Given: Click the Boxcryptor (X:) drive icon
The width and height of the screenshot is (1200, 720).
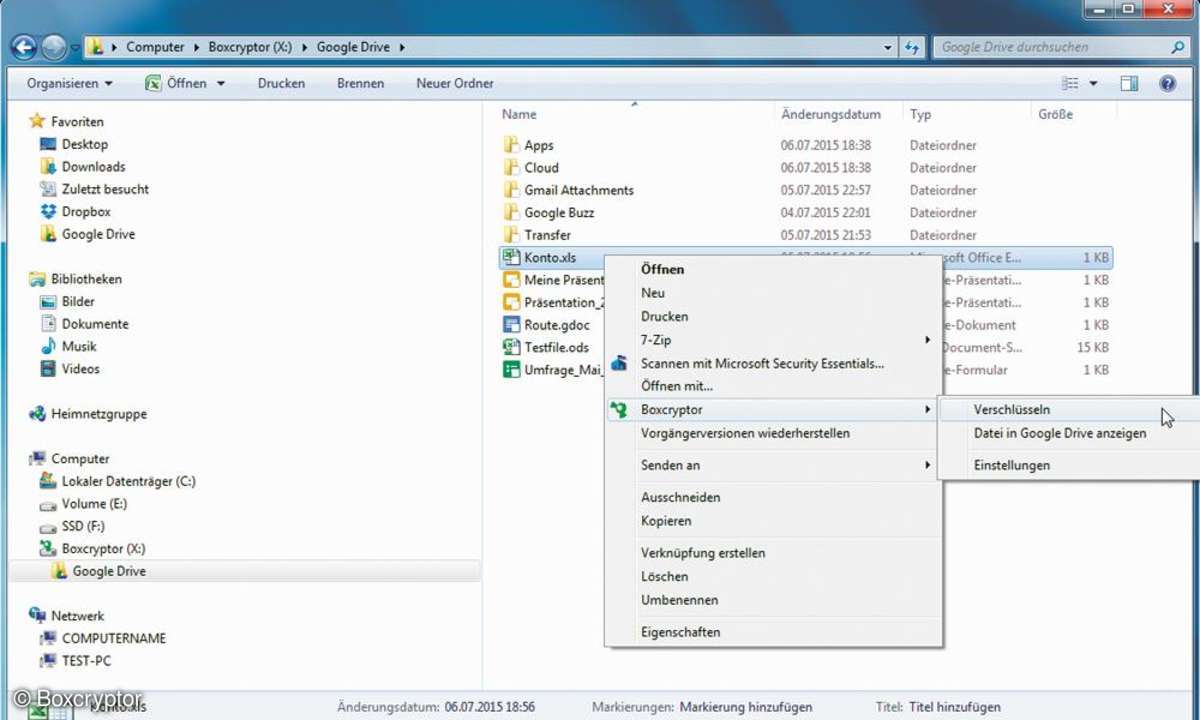Looking at the screenshot, I should pyautogui.click(x=48, y=549).
